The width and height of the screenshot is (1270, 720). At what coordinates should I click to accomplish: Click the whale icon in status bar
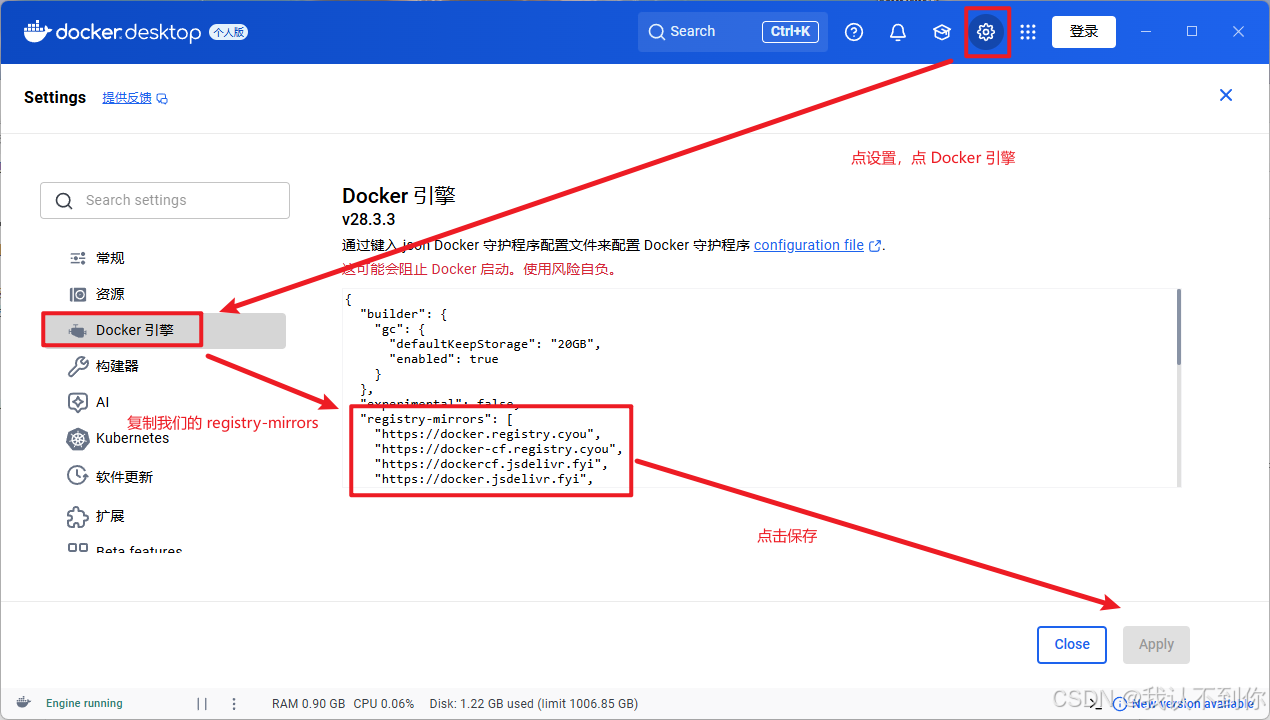click(23, 703)
